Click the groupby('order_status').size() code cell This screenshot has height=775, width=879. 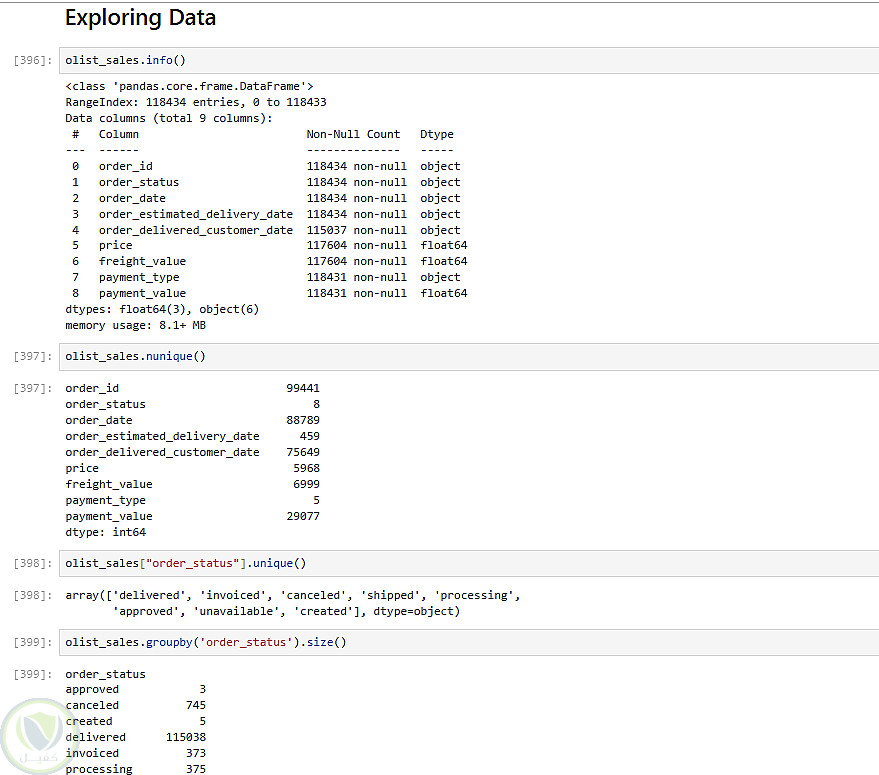[470, 642]
